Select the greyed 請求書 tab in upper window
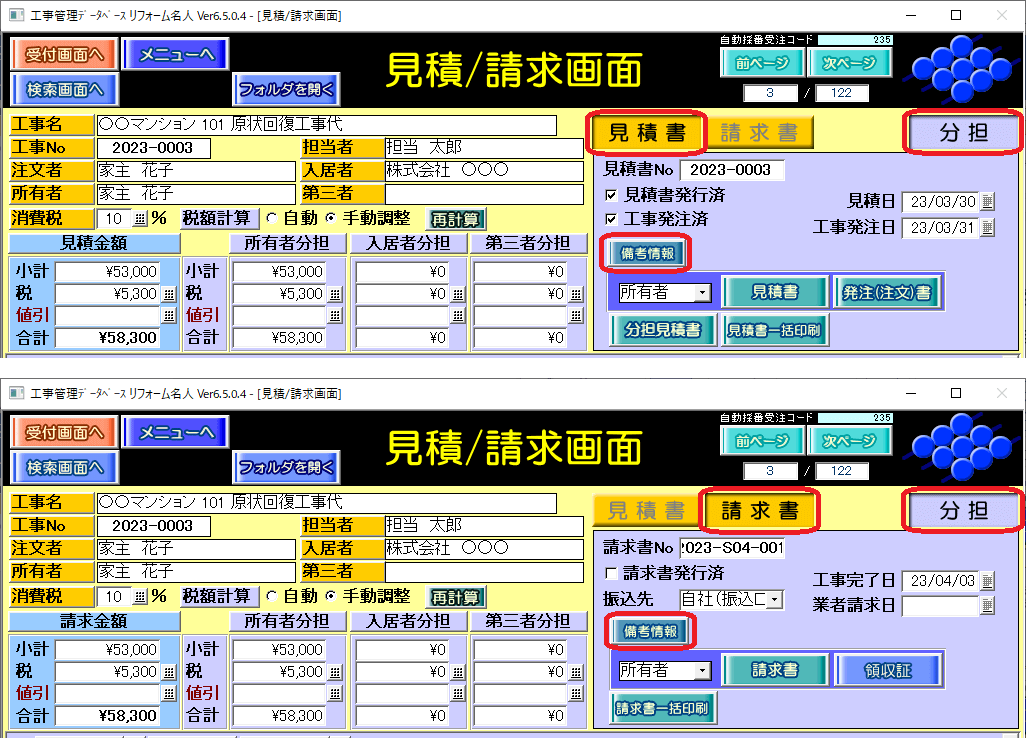Image resolution: width=1026 pixels, height=738 pixels. (760, 133)
